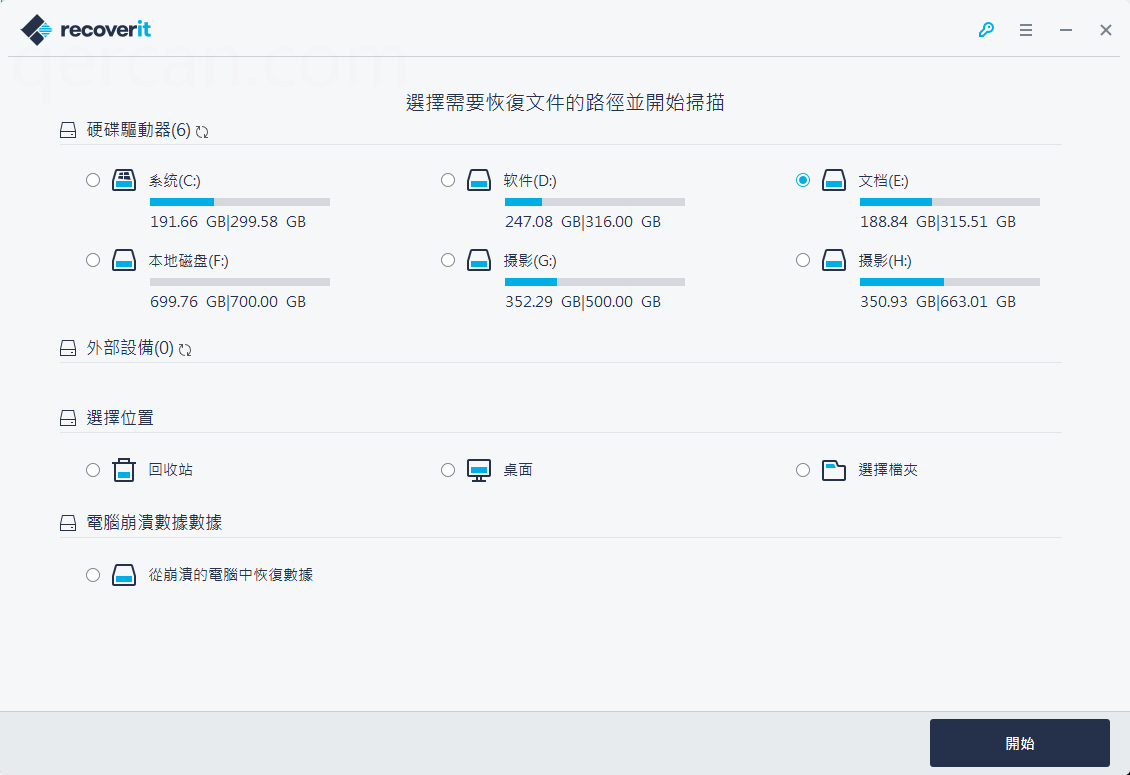
Task: Click the 選擇位置 section icon
Action: pyautogui.click(x=68, y=418)
